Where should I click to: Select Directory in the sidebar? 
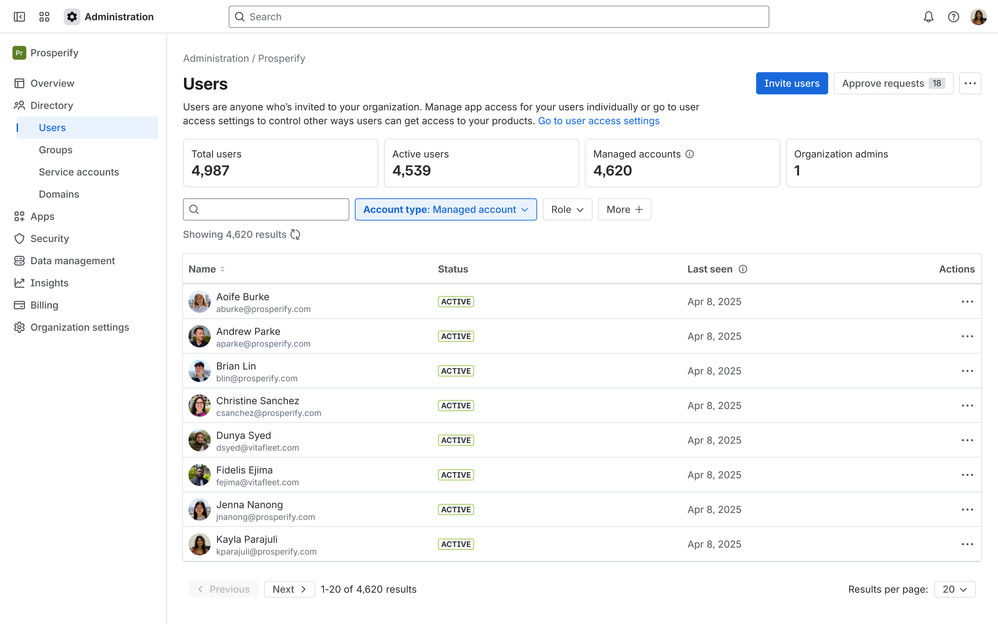(52, 106)
